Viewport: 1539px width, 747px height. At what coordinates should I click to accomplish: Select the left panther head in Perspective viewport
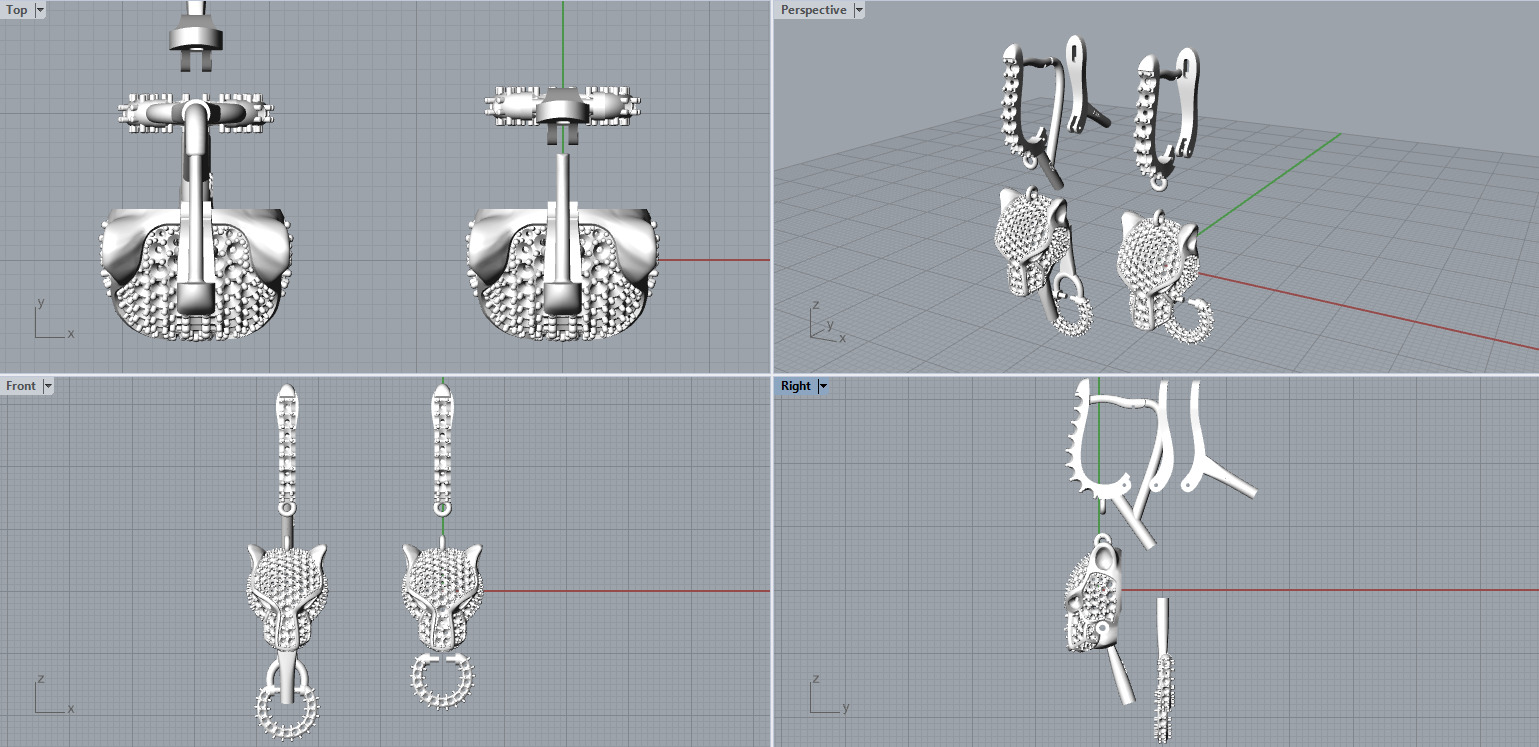point(1030,240)
